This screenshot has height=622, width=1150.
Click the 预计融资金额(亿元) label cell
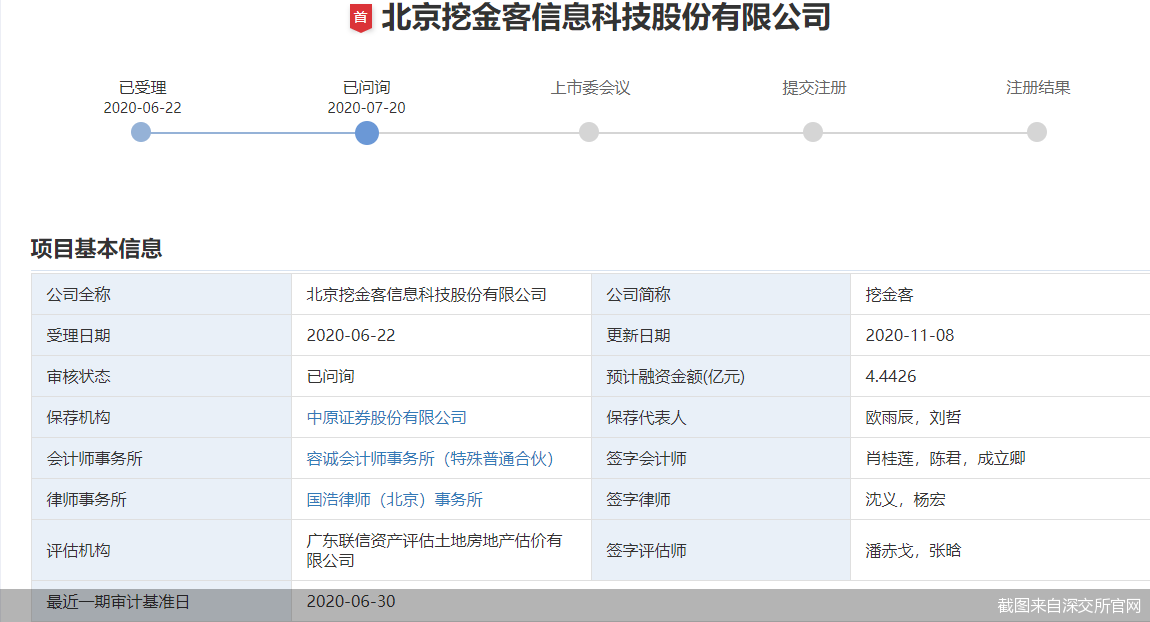click(720, 376)
